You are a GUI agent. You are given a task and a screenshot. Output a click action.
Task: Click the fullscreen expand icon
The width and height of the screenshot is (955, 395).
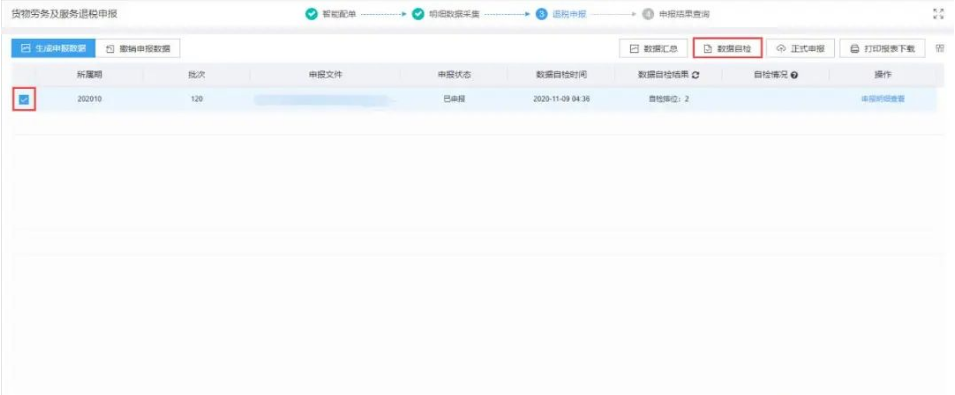[939, 14]
